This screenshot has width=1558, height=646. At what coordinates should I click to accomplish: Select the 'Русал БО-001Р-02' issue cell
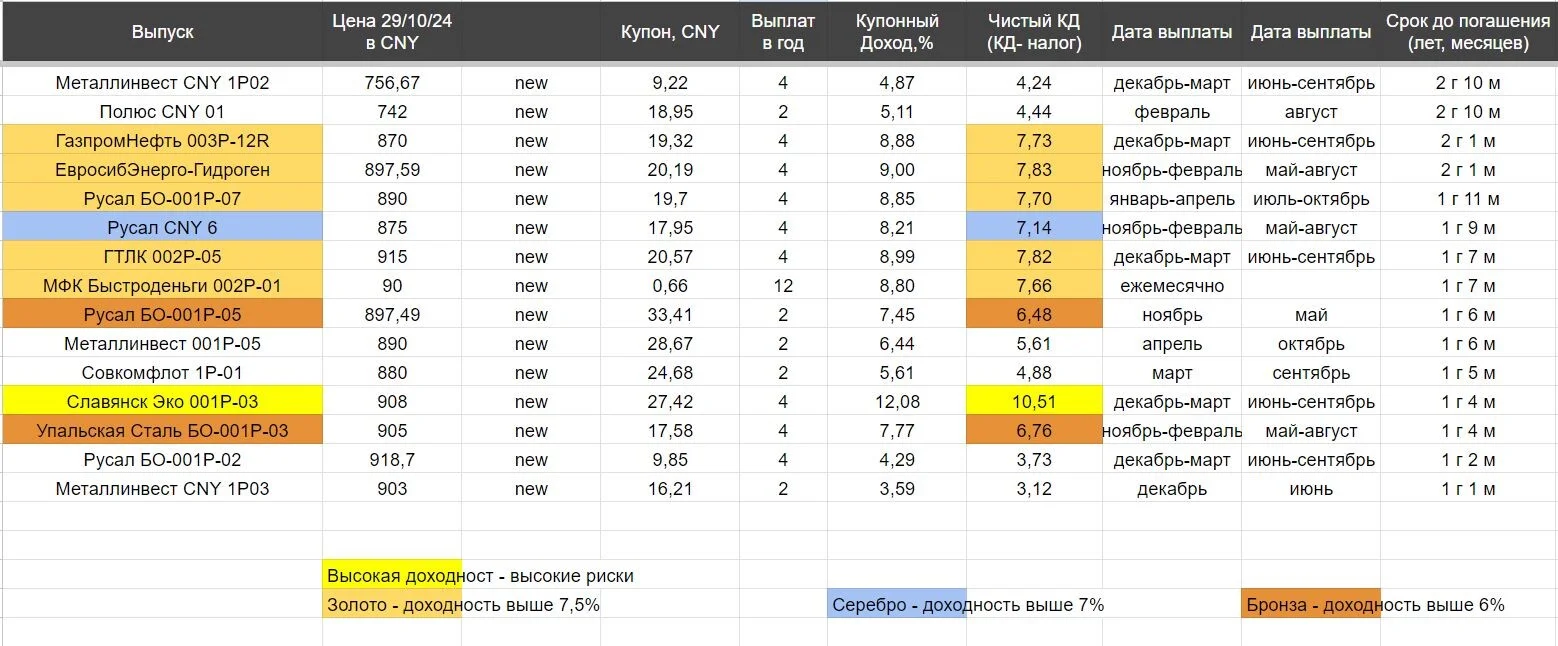click(x=162, y=460)
